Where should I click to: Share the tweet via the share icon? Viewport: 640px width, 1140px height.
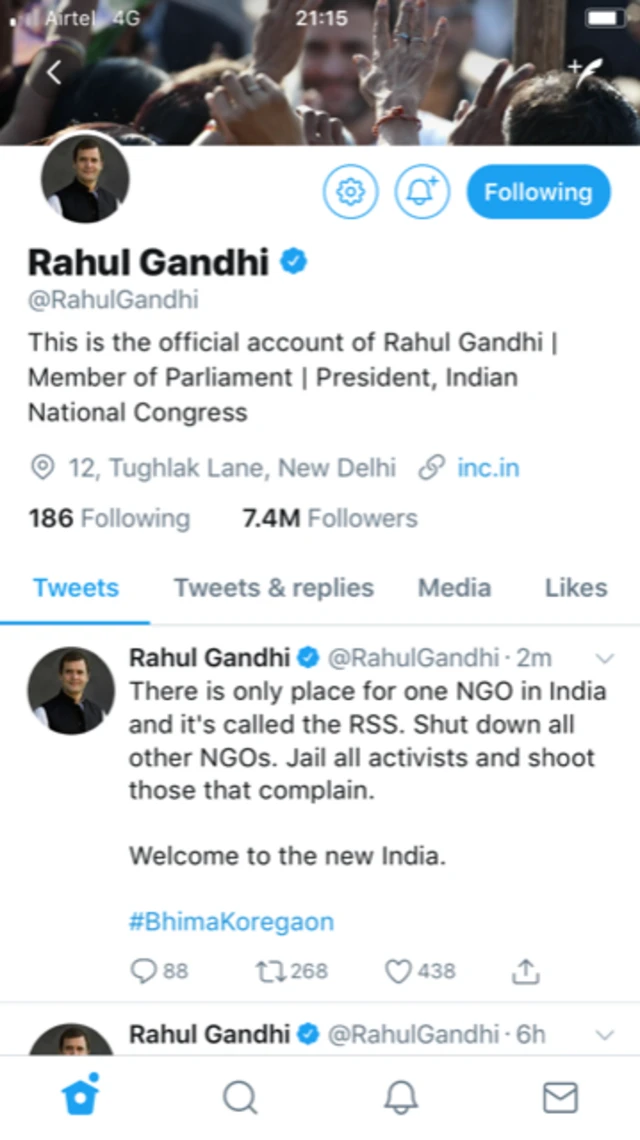pyautogui.click(x=526, y=970)
